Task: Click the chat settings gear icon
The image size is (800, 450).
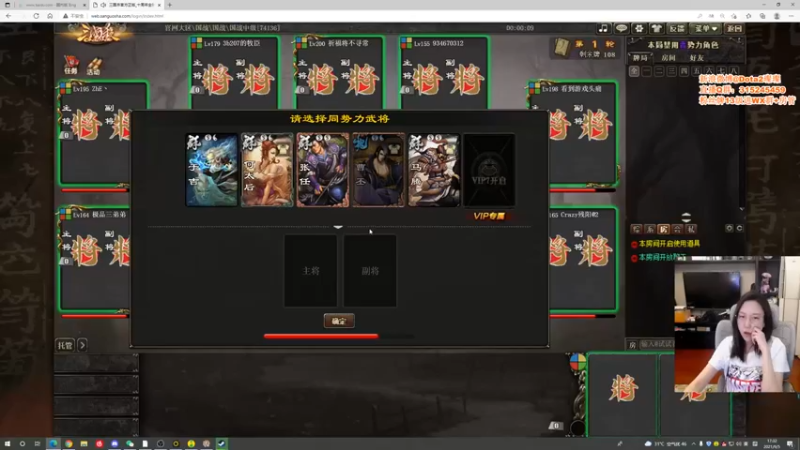Action: 729,228
